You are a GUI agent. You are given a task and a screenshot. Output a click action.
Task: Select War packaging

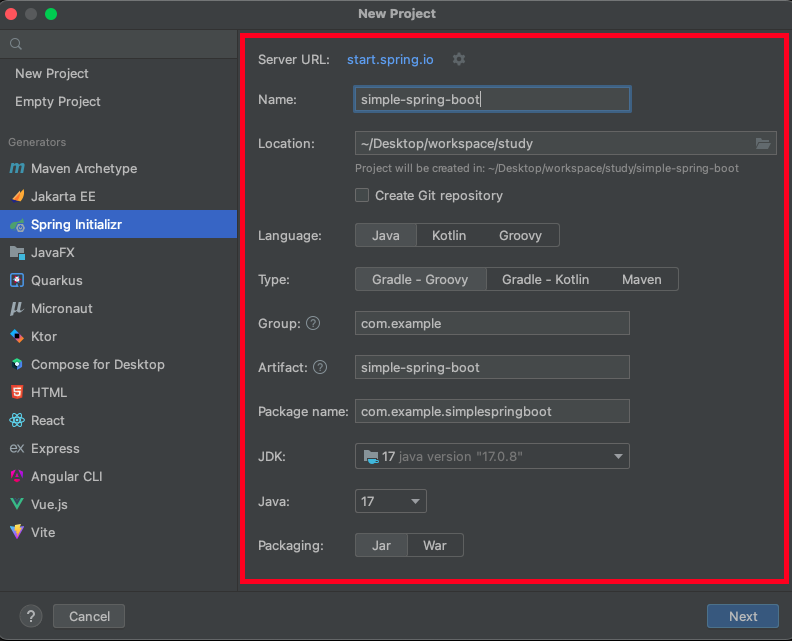pyautogui.click(x=435, y=546)
